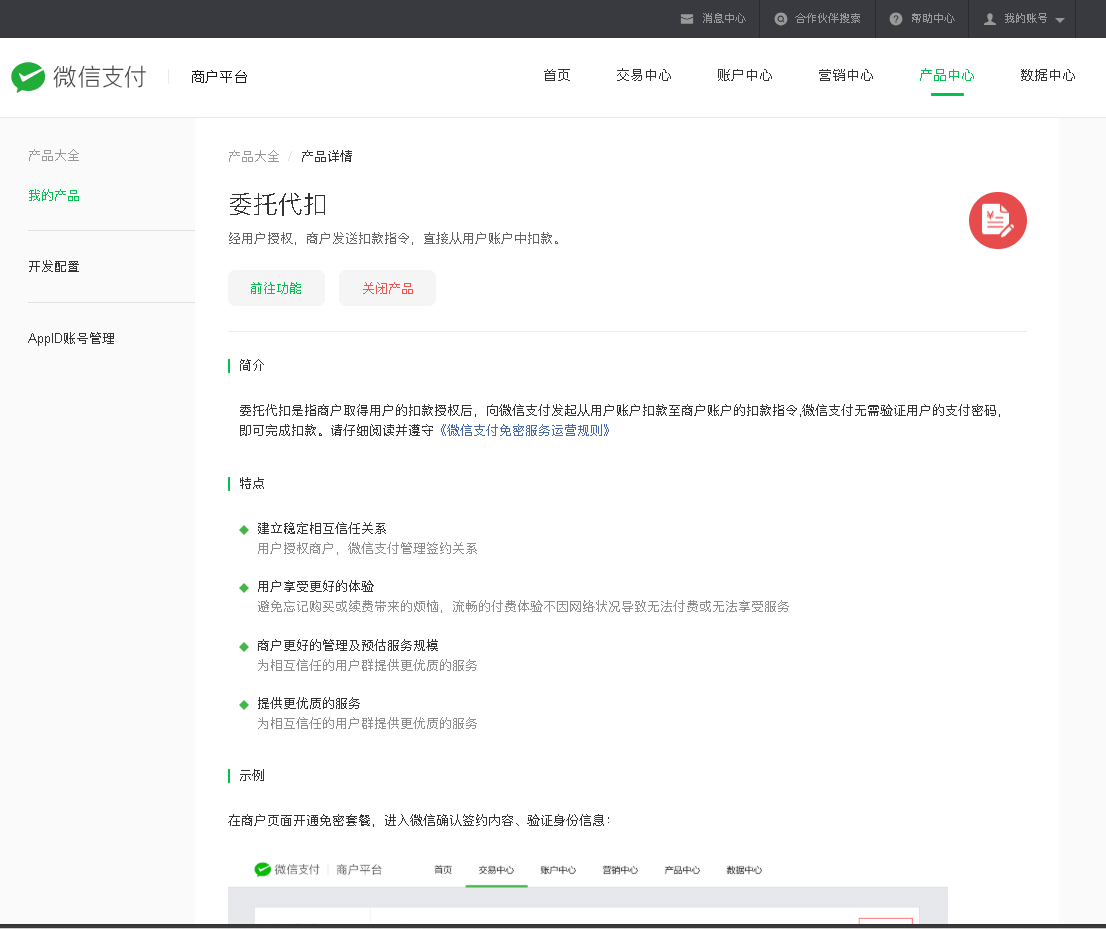Click the 特点 section heading
This screenshot has height=929, width=1106.
click(251, 483)
